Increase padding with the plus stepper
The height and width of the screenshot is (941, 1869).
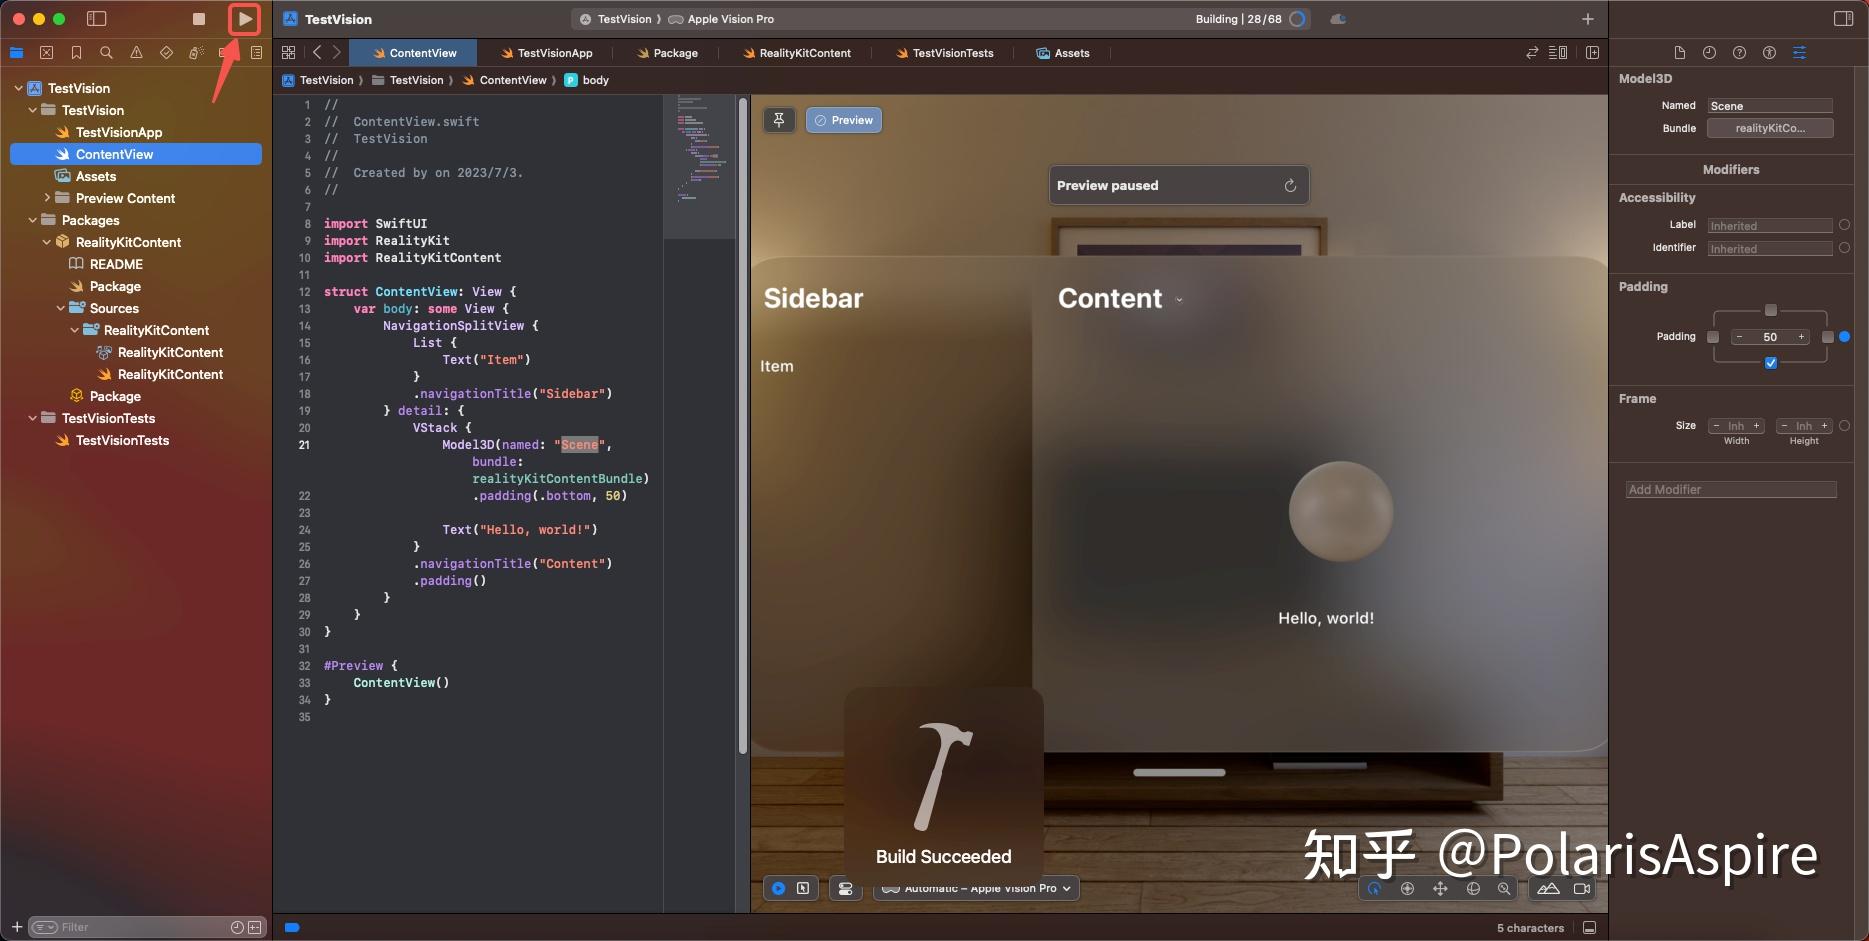[x=1802, y=337]
